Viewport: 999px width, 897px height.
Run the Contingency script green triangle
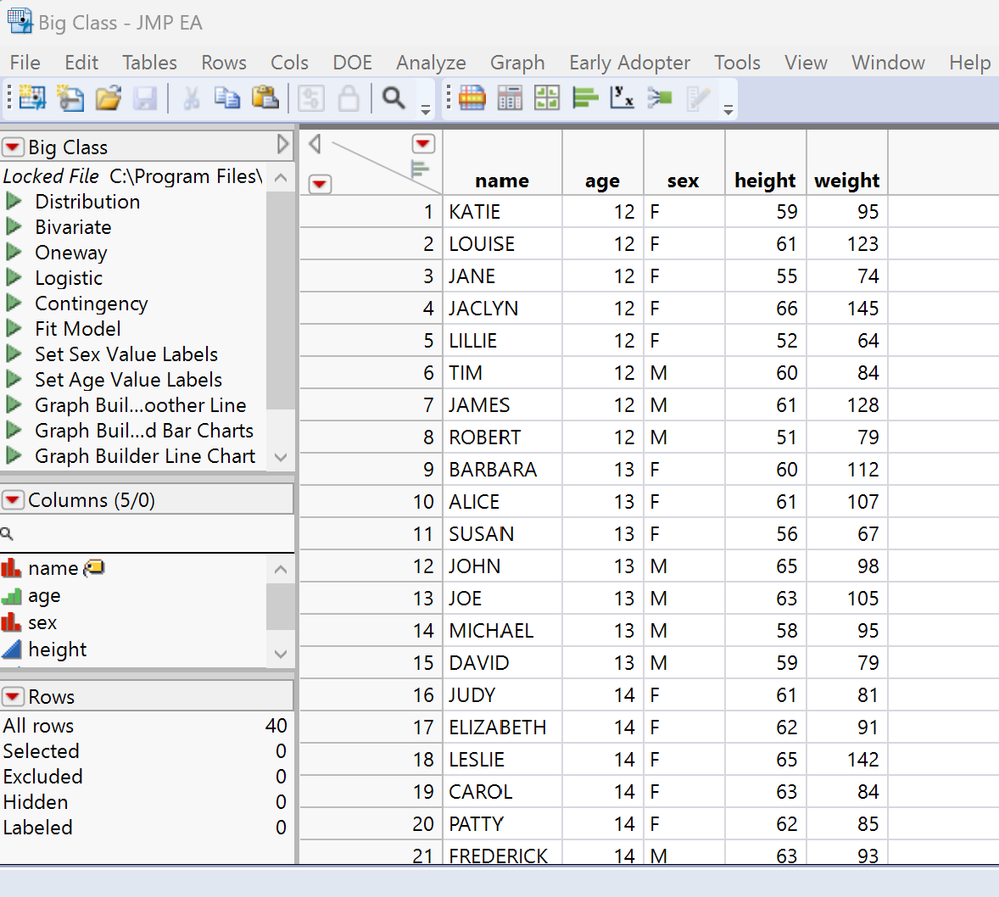point(13,303)
